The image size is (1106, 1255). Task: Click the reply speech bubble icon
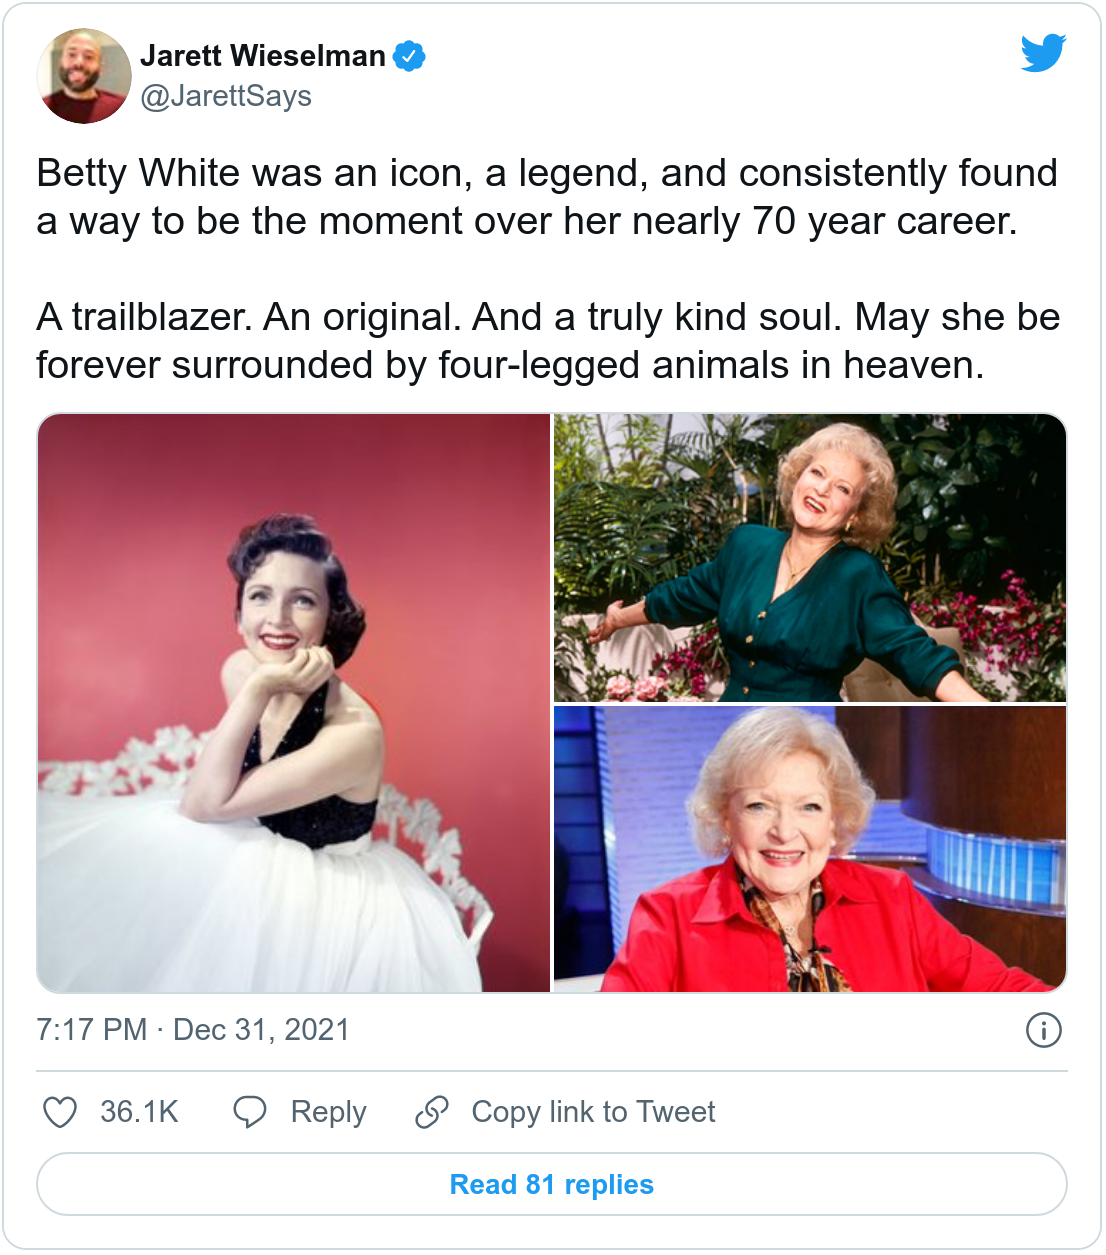click(x=249, y=1112)
